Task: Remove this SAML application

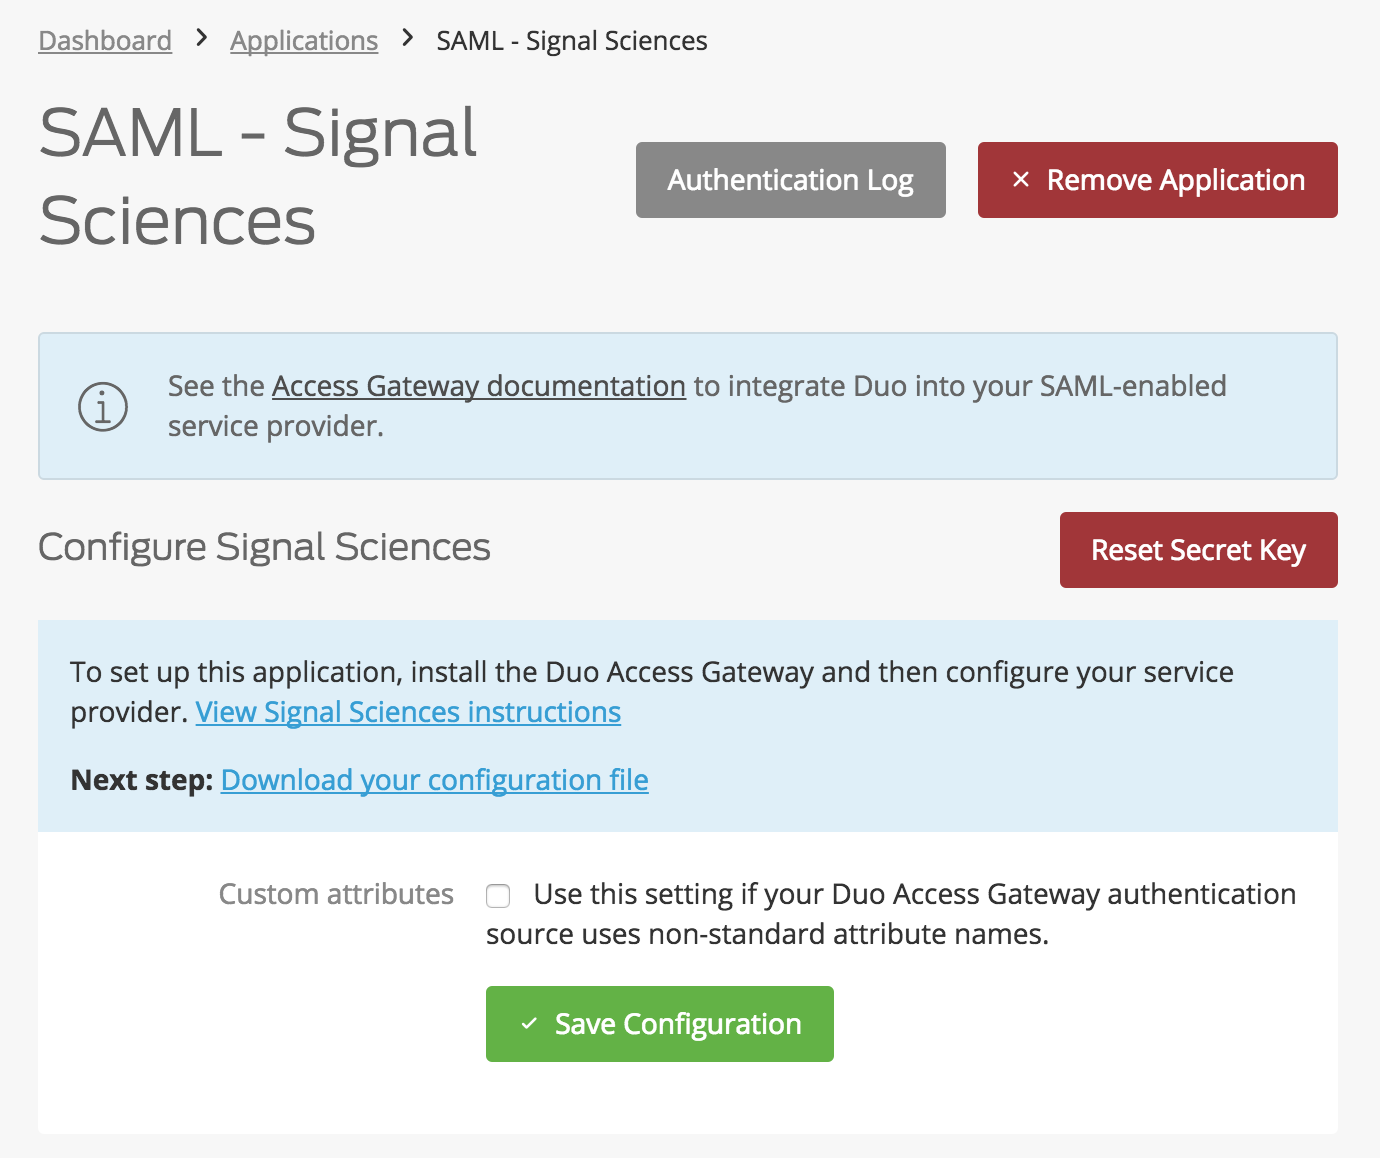Action: (x=1157, y=180)
